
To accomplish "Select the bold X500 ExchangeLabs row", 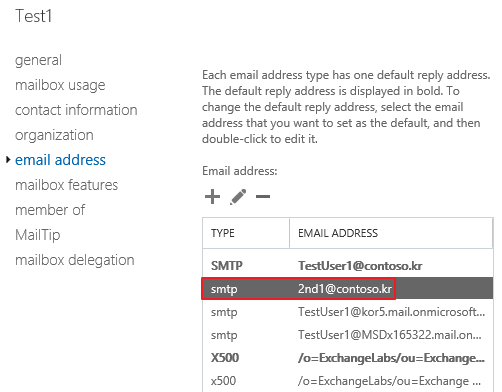I will 348,358.
